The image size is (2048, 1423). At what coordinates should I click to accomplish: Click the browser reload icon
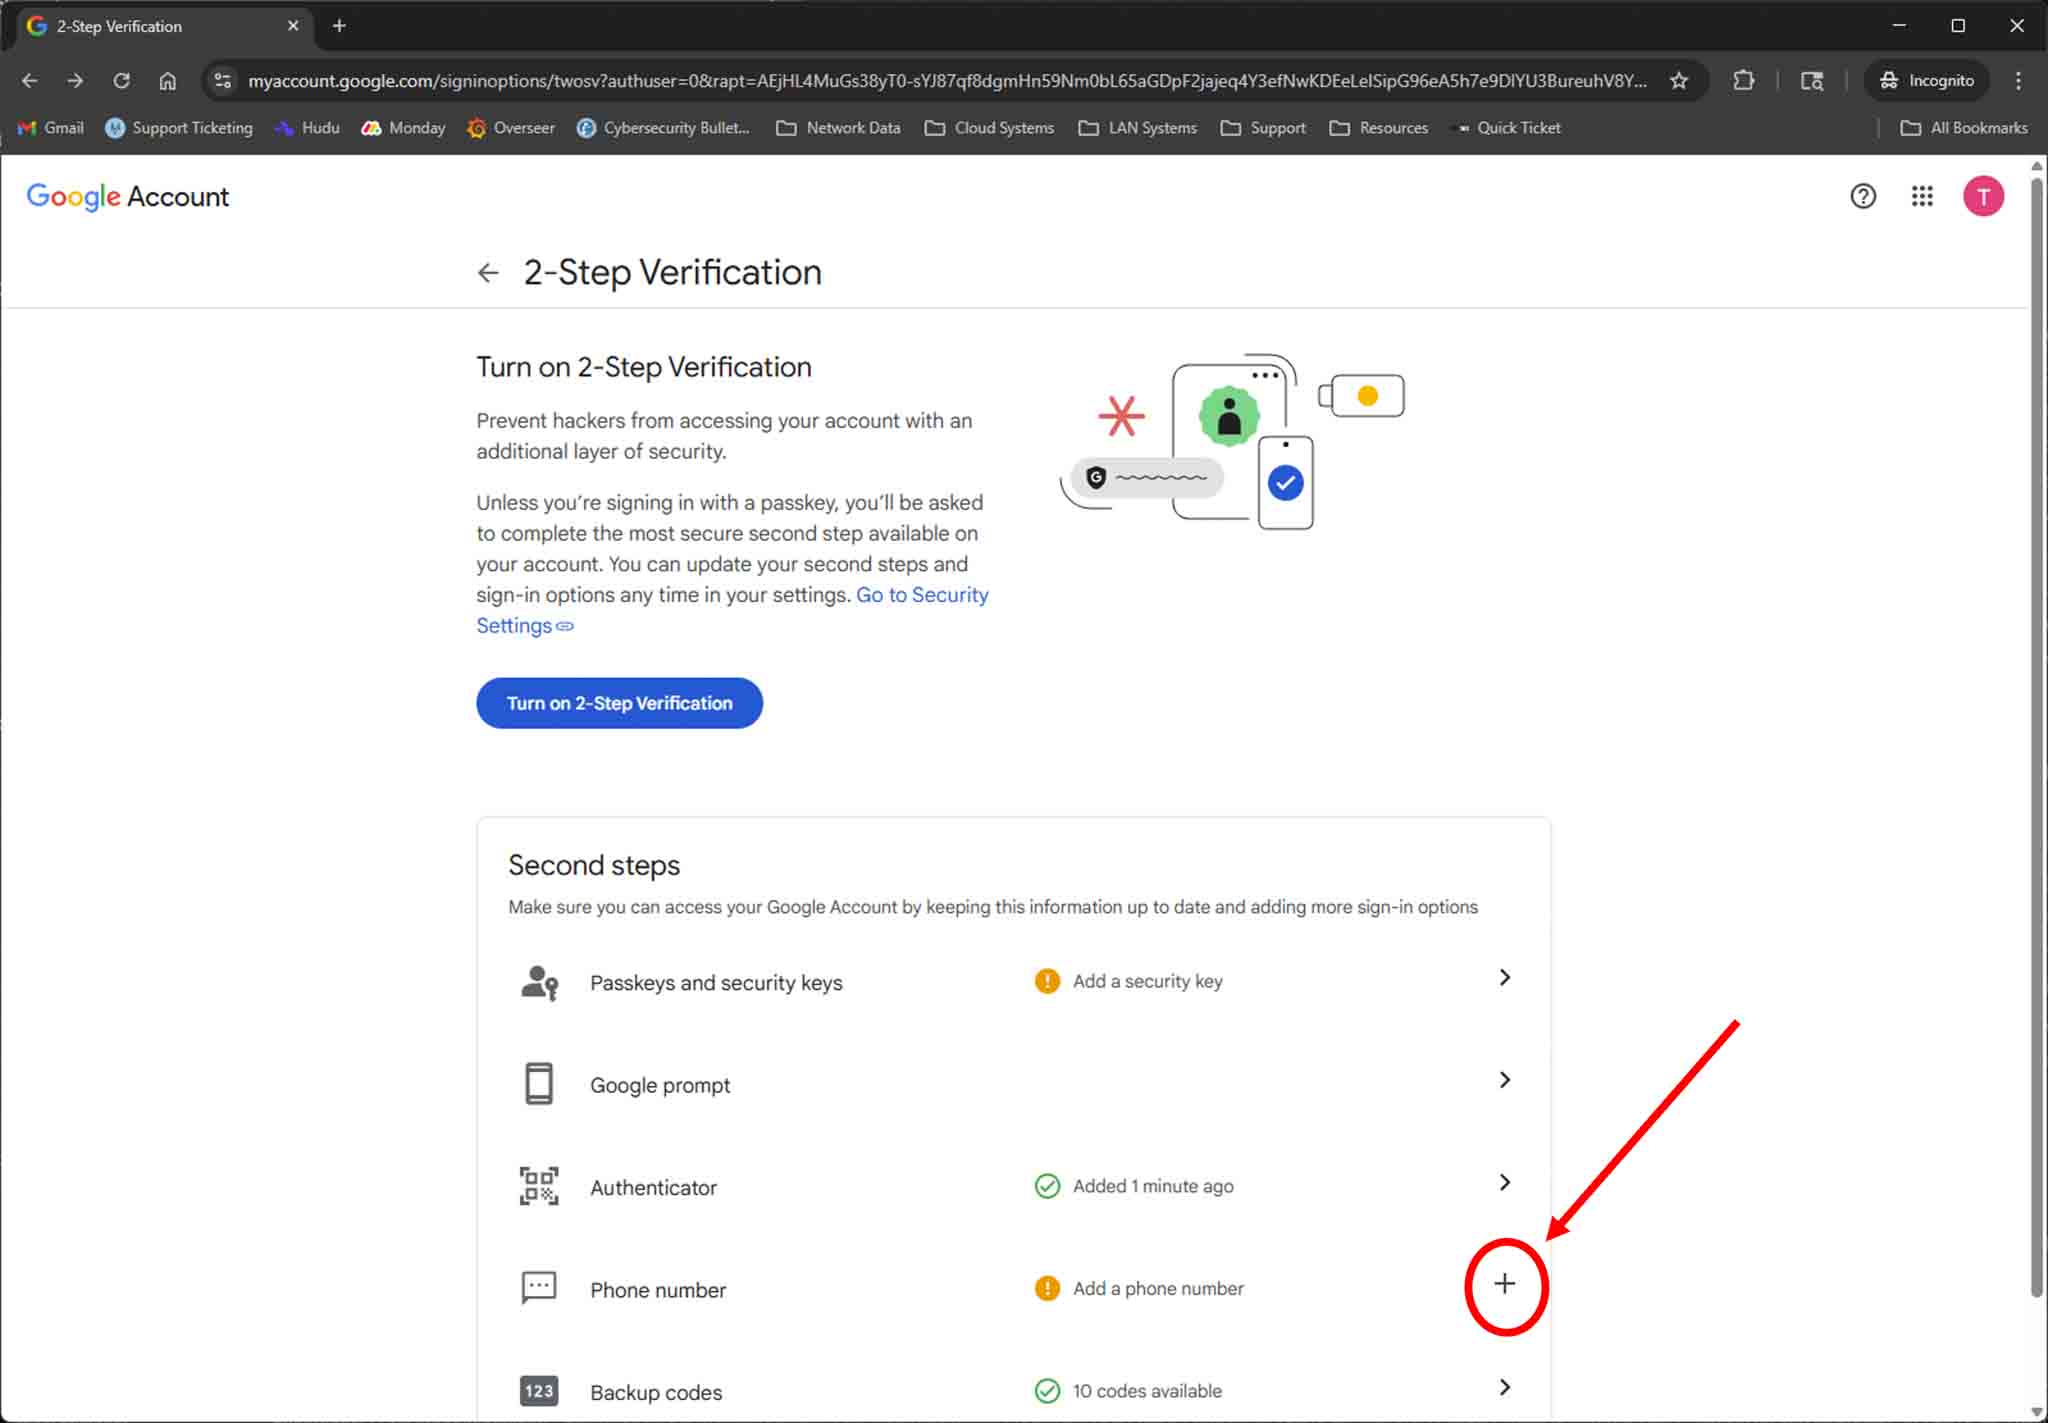121,81
